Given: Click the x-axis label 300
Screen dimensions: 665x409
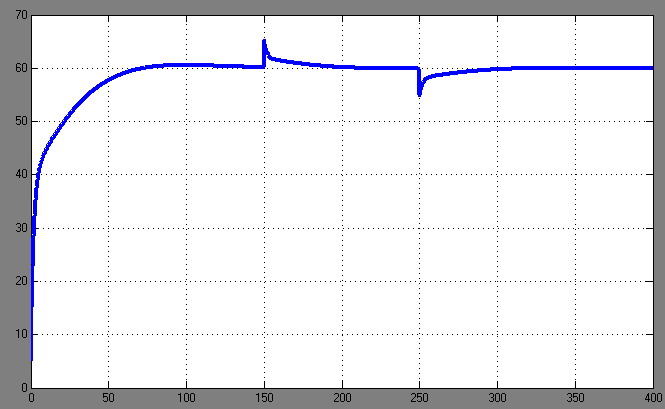Looking at the screenshot, I should (x=497, y=398).
